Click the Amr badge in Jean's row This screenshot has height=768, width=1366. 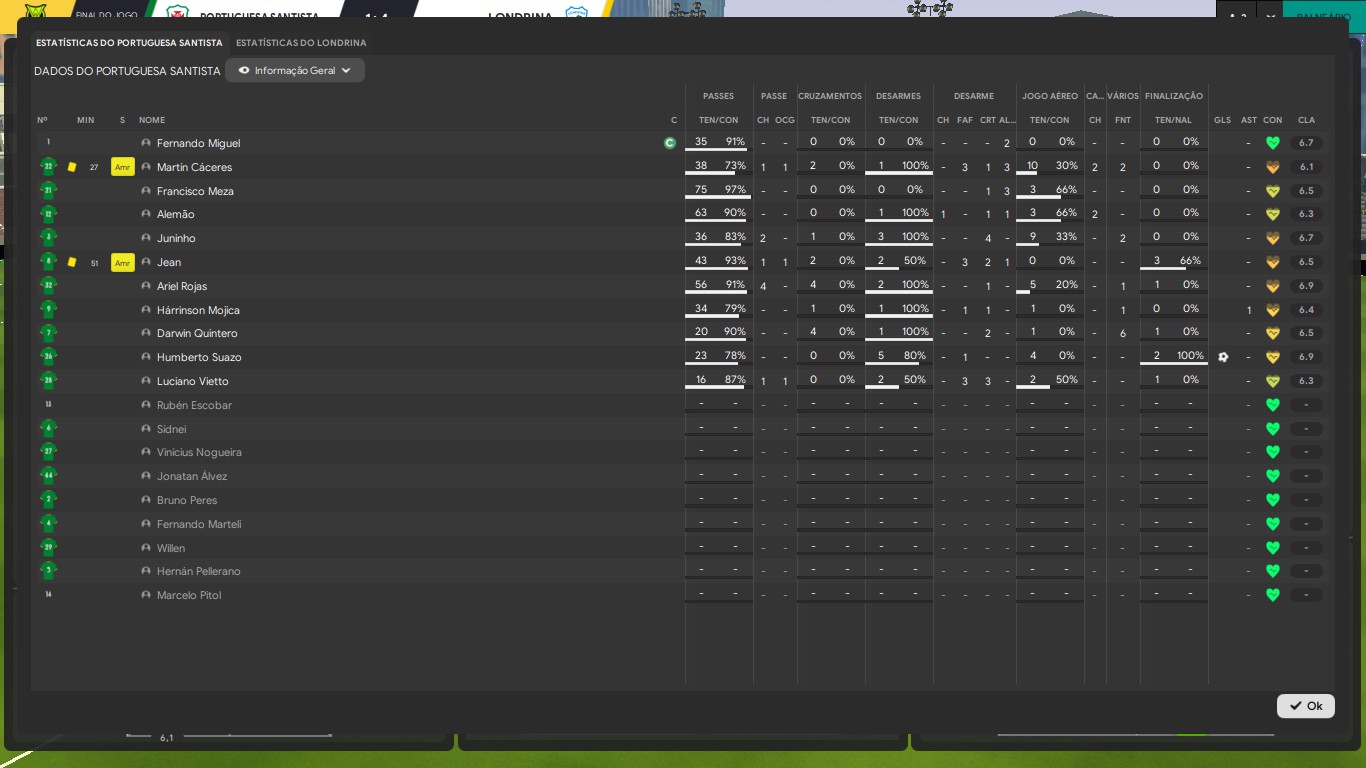coord(123,262)
